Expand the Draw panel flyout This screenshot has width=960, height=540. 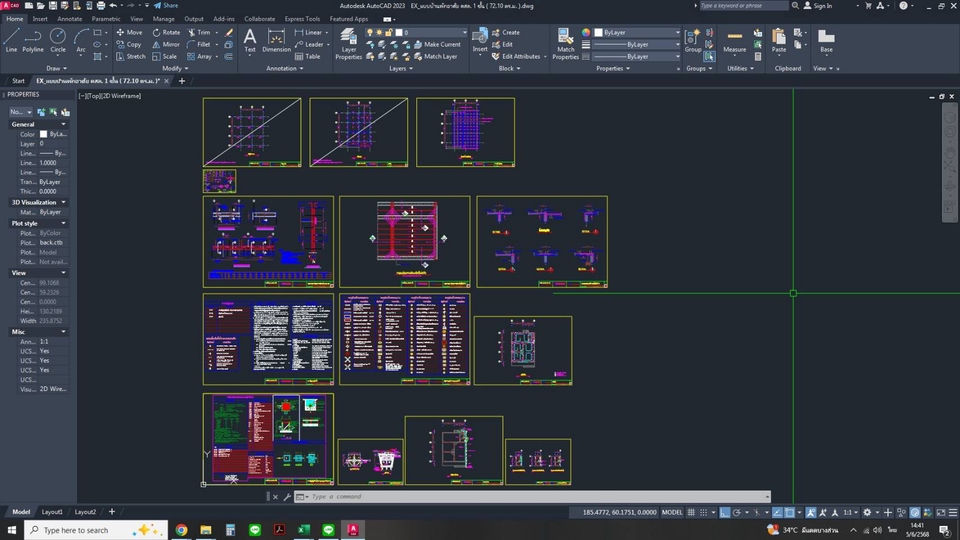[56, 69]
